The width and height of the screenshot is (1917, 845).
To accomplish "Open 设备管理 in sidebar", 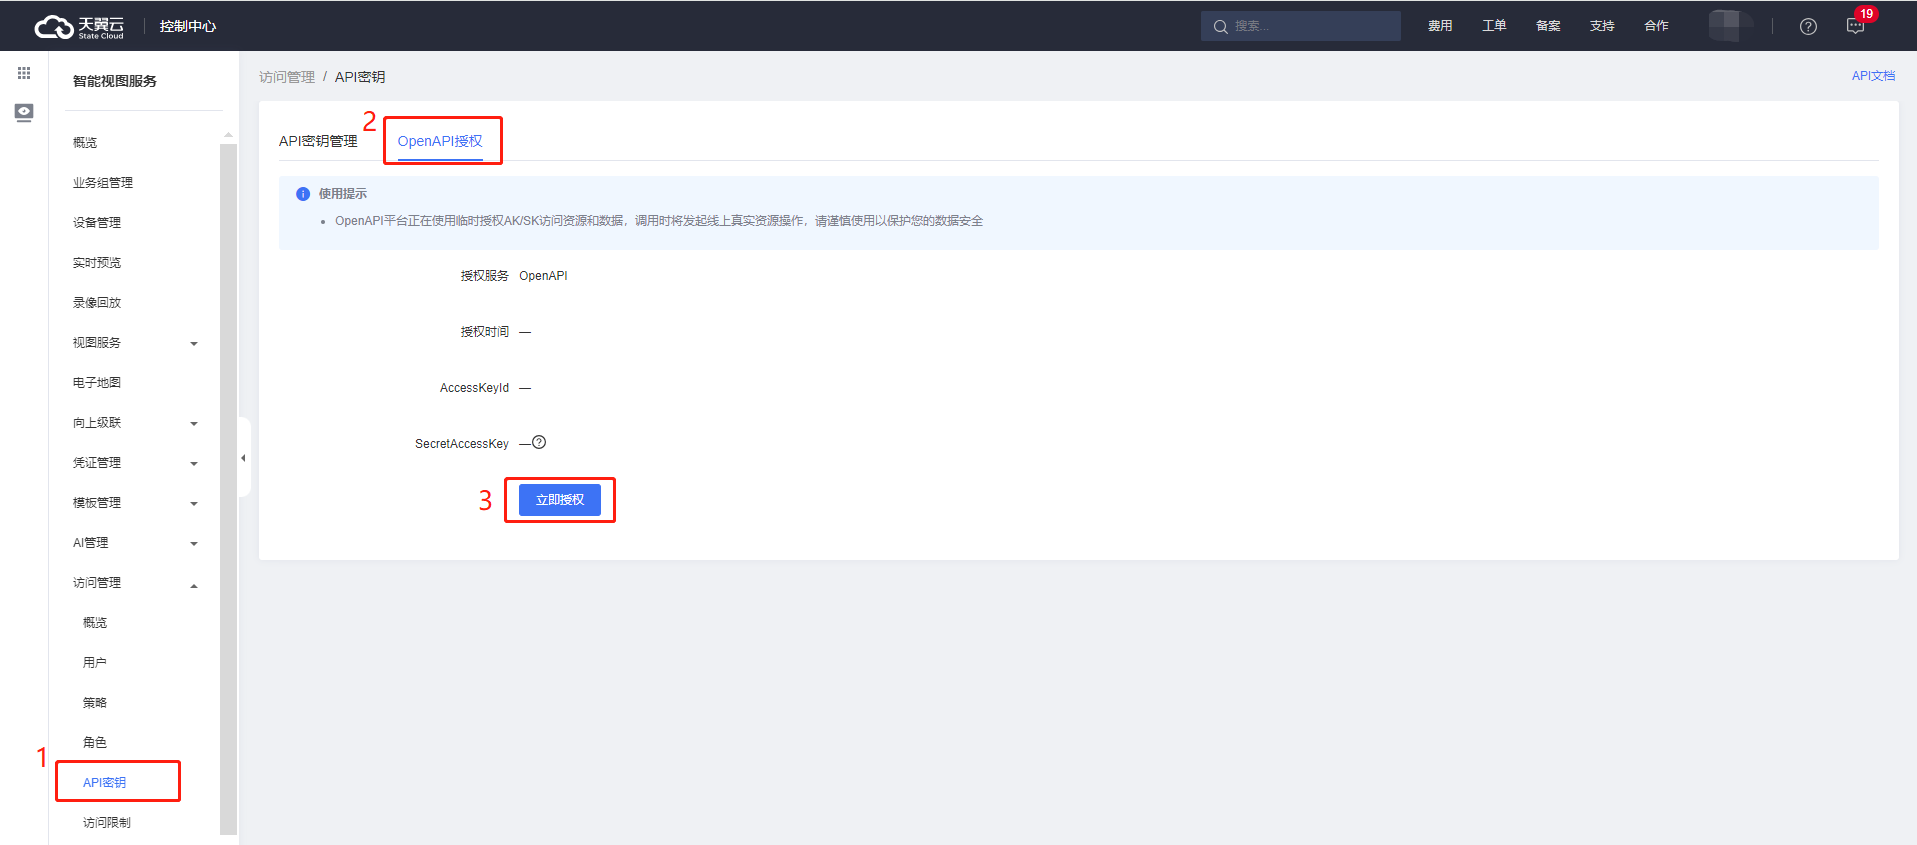I will coord(97,223).
